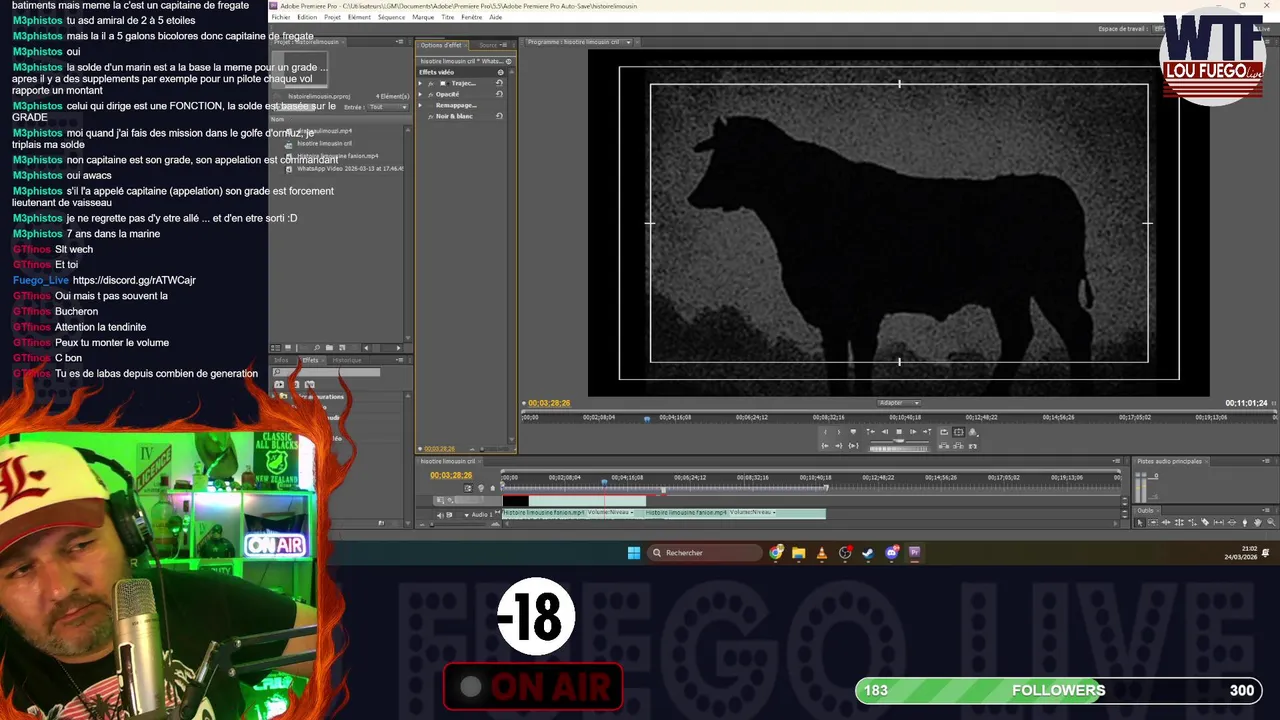Expand the Opacité effect properties
Screen dimensions: 1280x720
coord(420,94)
